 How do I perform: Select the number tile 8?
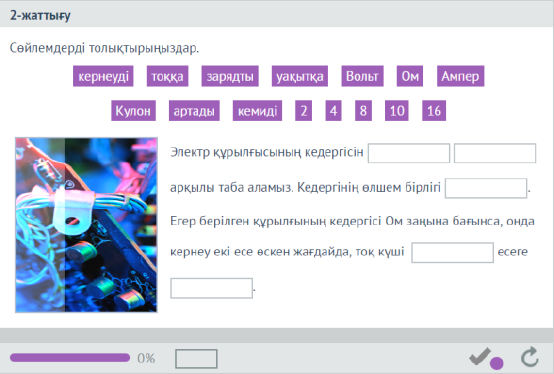[363, 111]
